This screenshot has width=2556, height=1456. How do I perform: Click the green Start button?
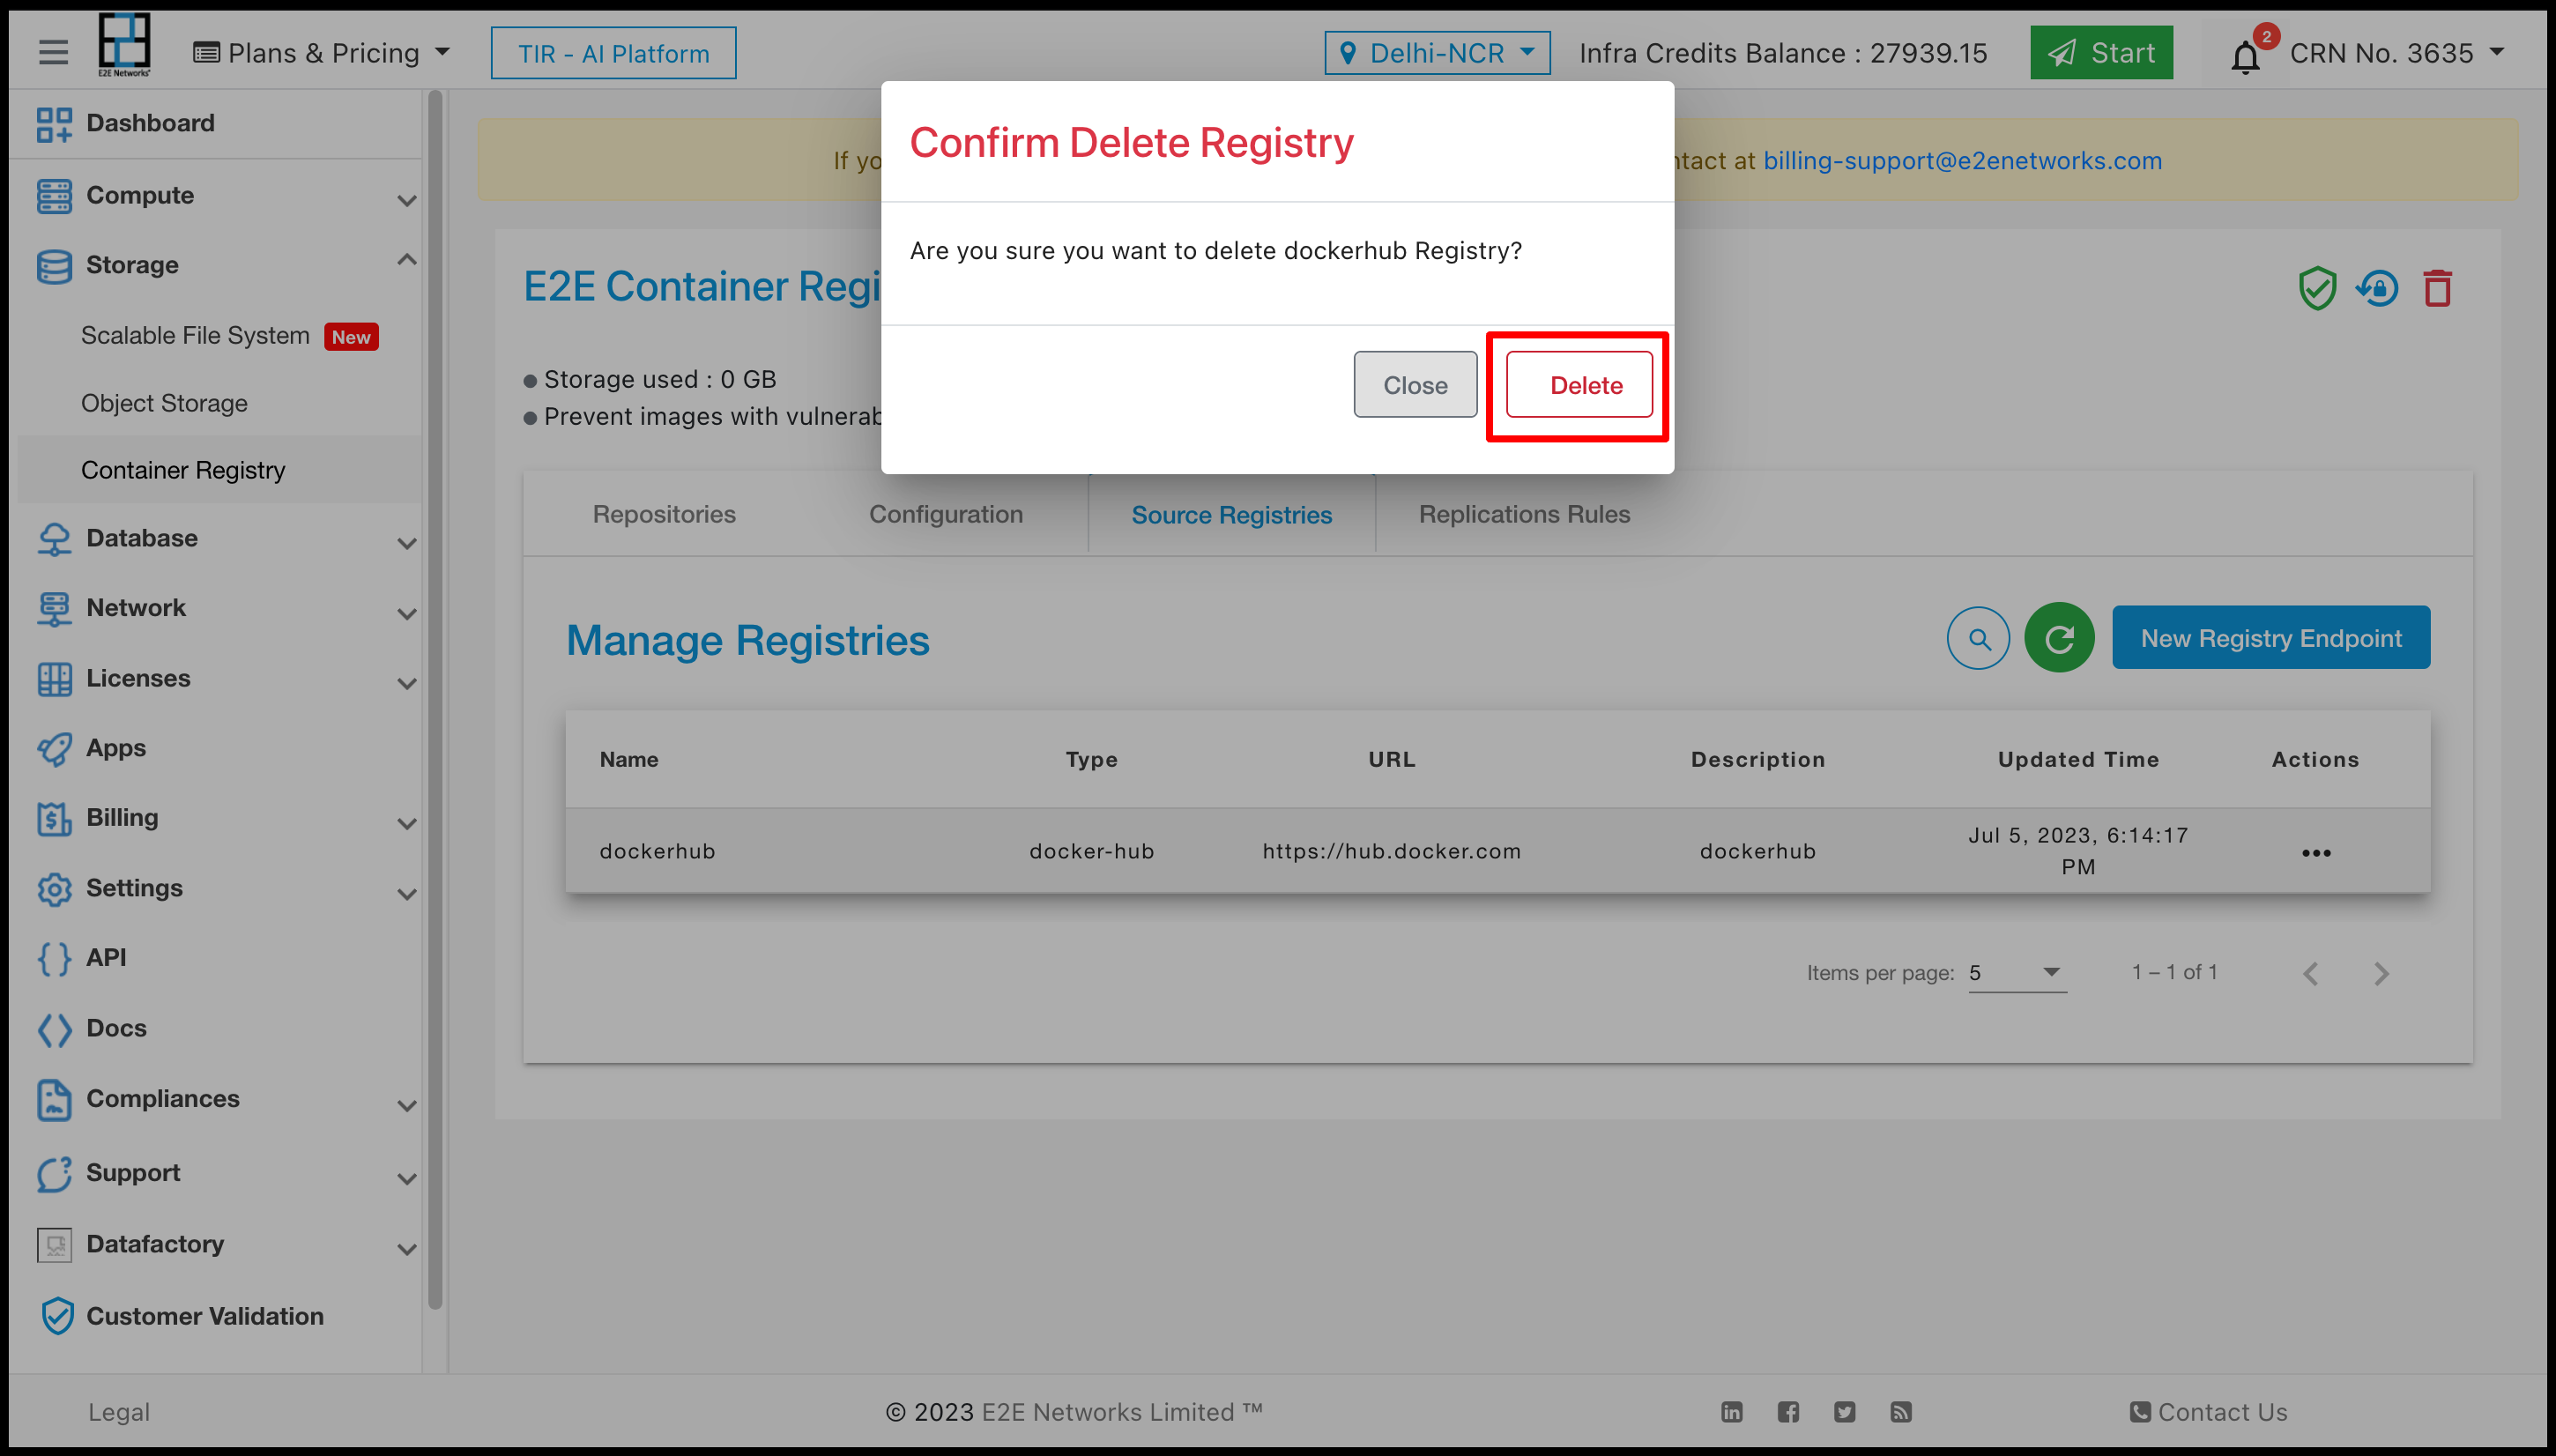pyautogui.click(x=2101, y=53)
